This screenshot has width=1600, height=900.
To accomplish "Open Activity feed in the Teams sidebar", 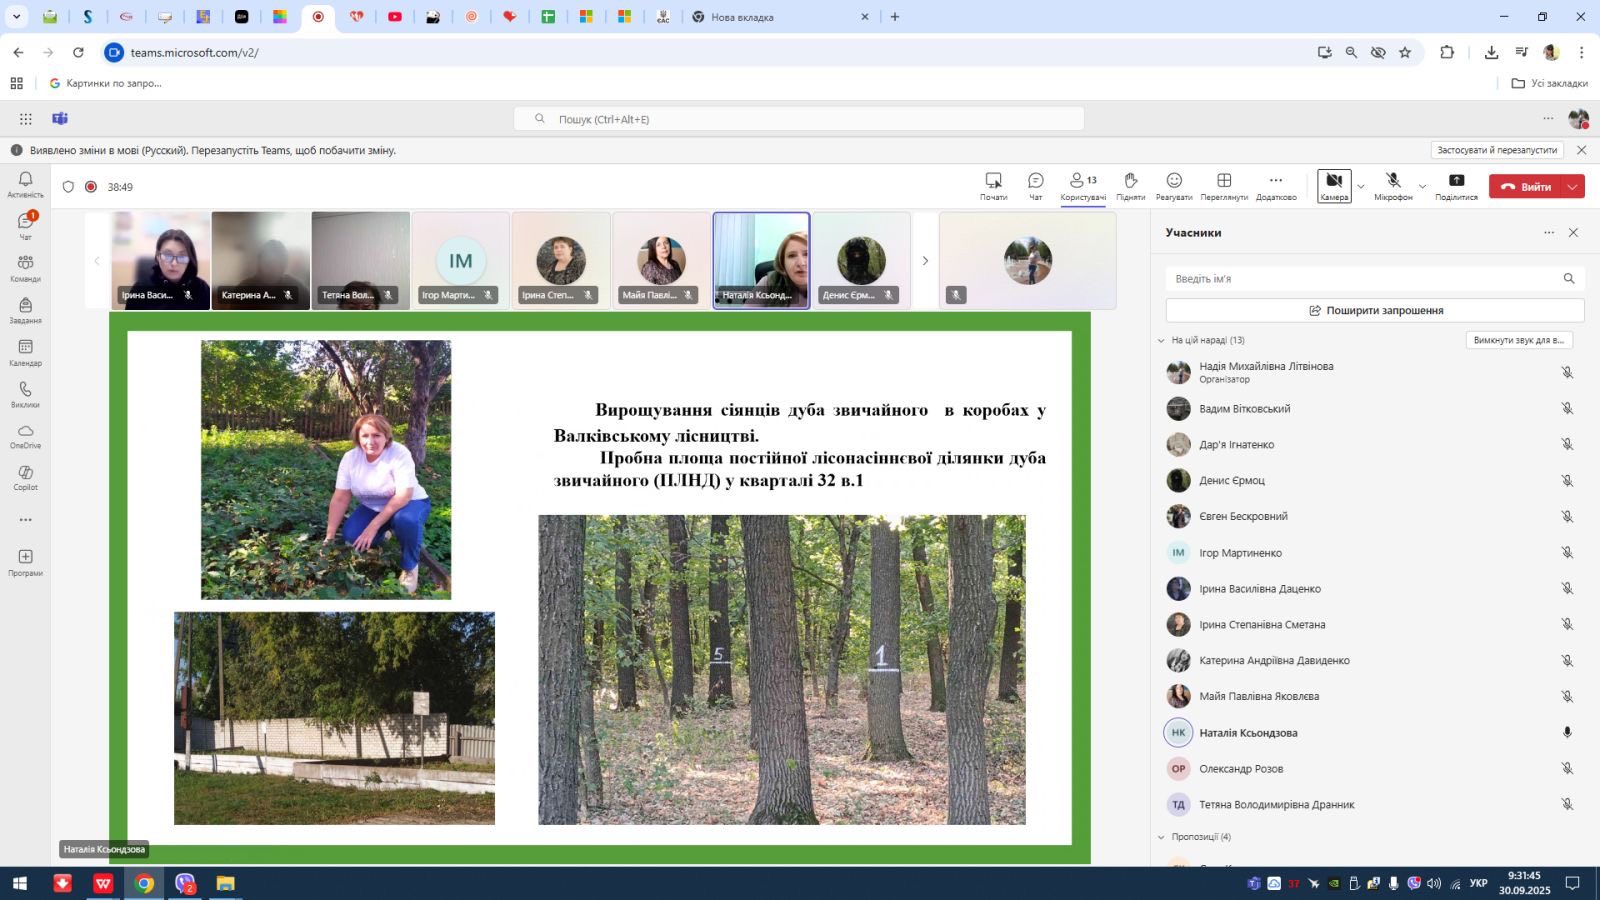I will [x=25, y=184].
